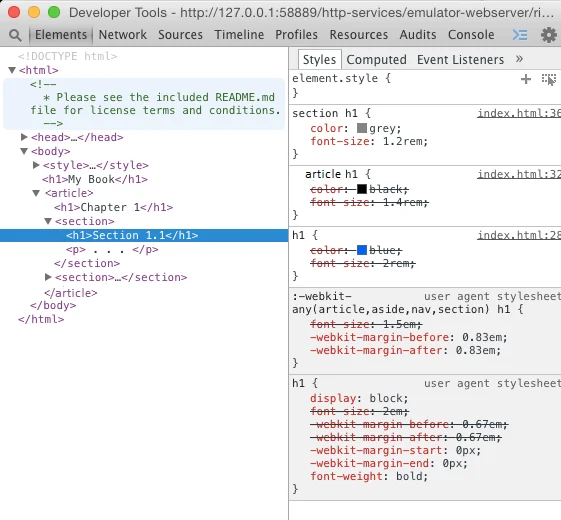Expand the head node triangle
Viewport: 561px width, 520px height.
click(24, 137)
